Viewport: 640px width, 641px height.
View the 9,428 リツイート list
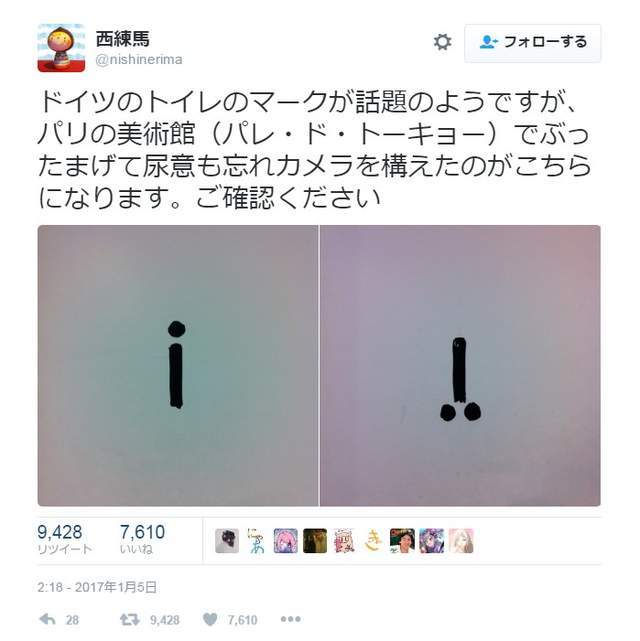pyautogui.click(x=64, y=539)
